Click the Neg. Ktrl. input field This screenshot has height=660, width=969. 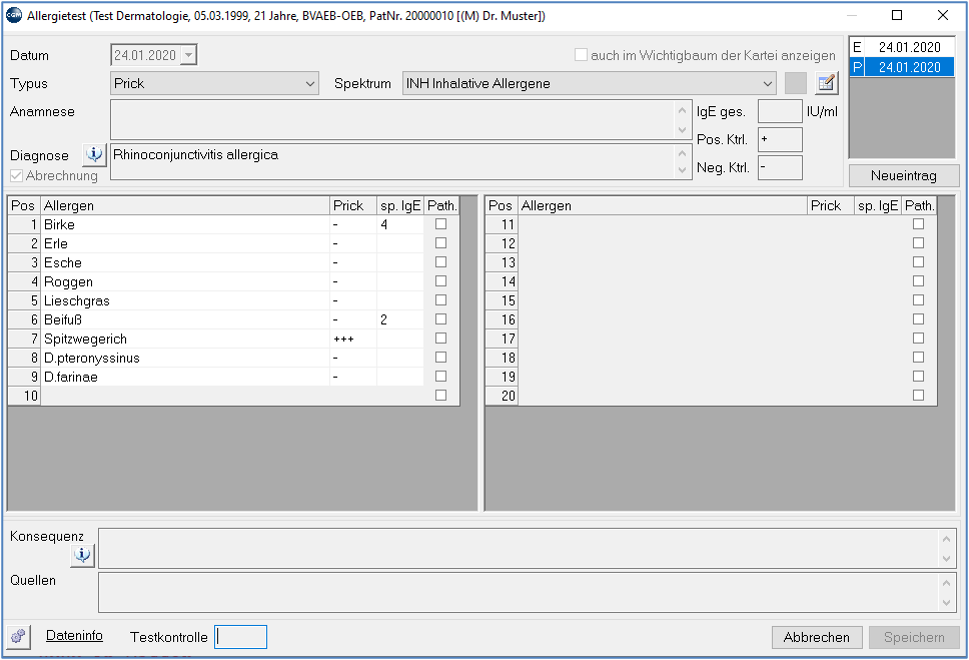pyautogui.click(x=780, y=167)
